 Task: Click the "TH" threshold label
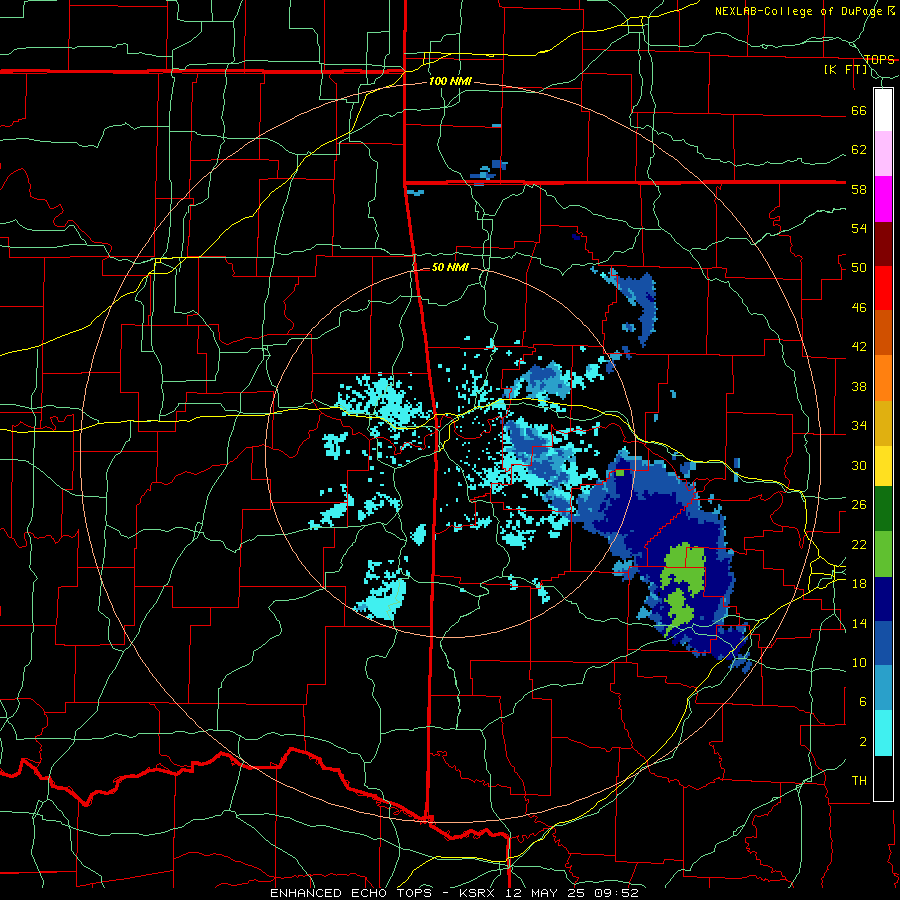(859, 781)
